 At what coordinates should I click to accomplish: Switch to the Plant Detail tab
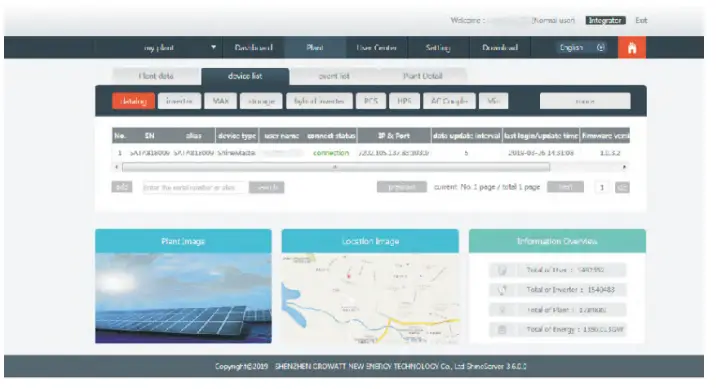coord(422,76)
